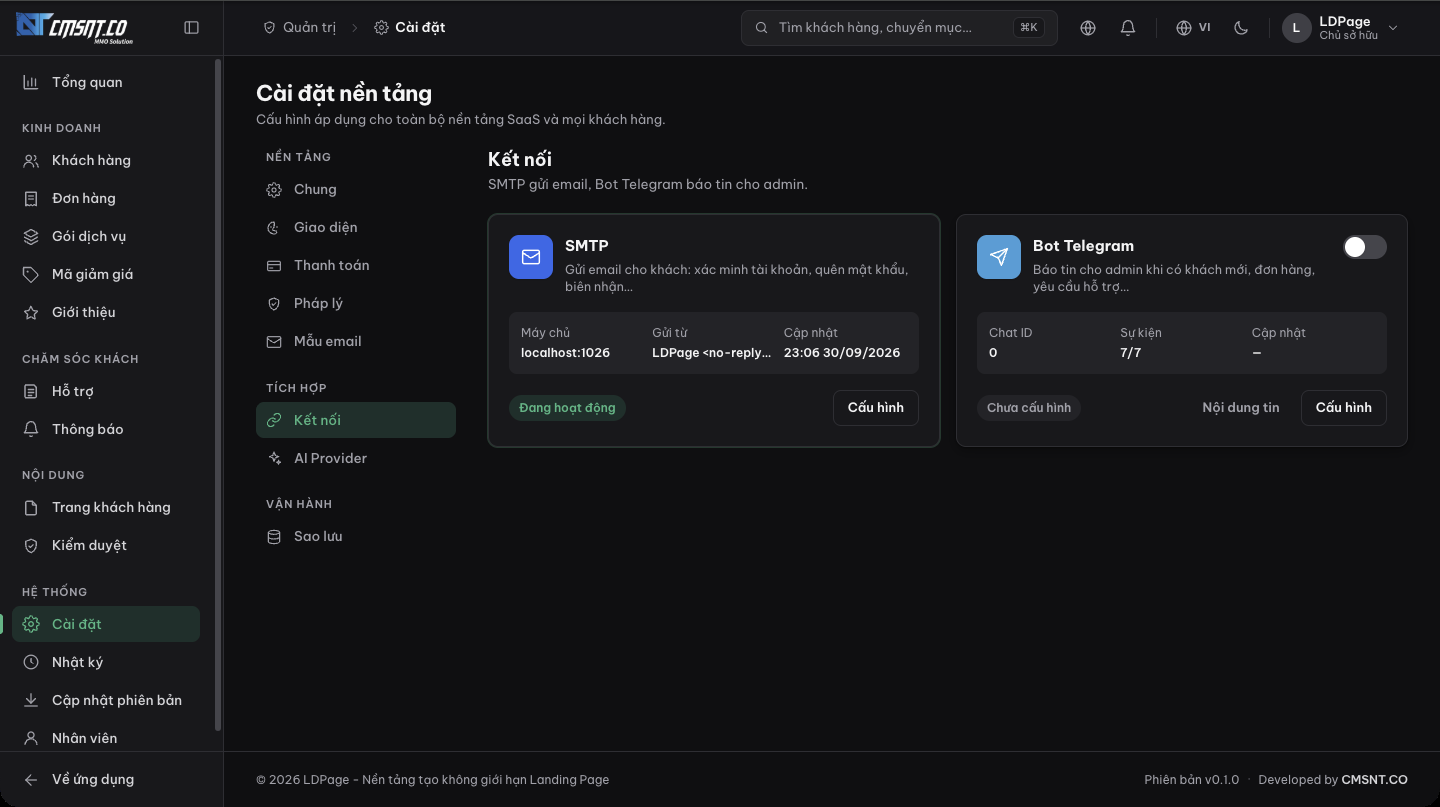Click the envelope icon next to Mẫu email
The width and height of the screenshot is (1440, 807).
[x=274, y=342]
